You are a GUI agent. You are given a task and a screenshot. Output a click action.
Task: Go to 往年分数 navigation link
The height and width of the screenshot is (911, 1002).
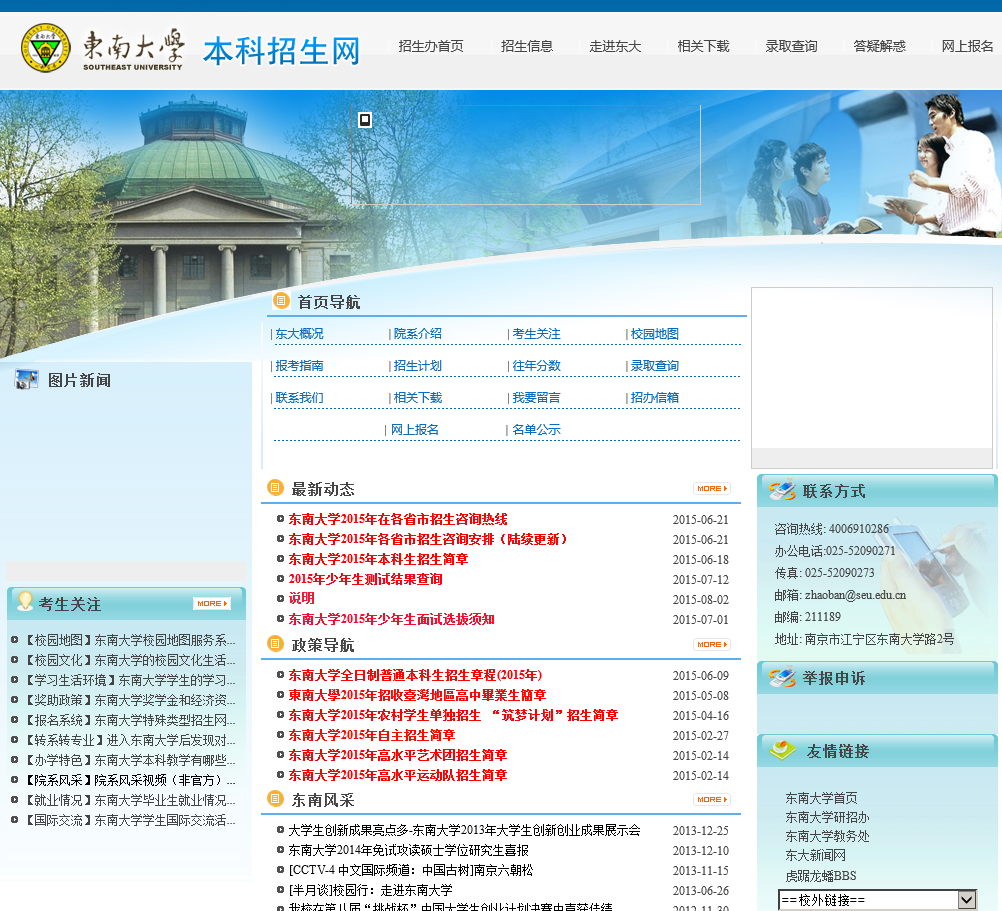click(536, 366)
